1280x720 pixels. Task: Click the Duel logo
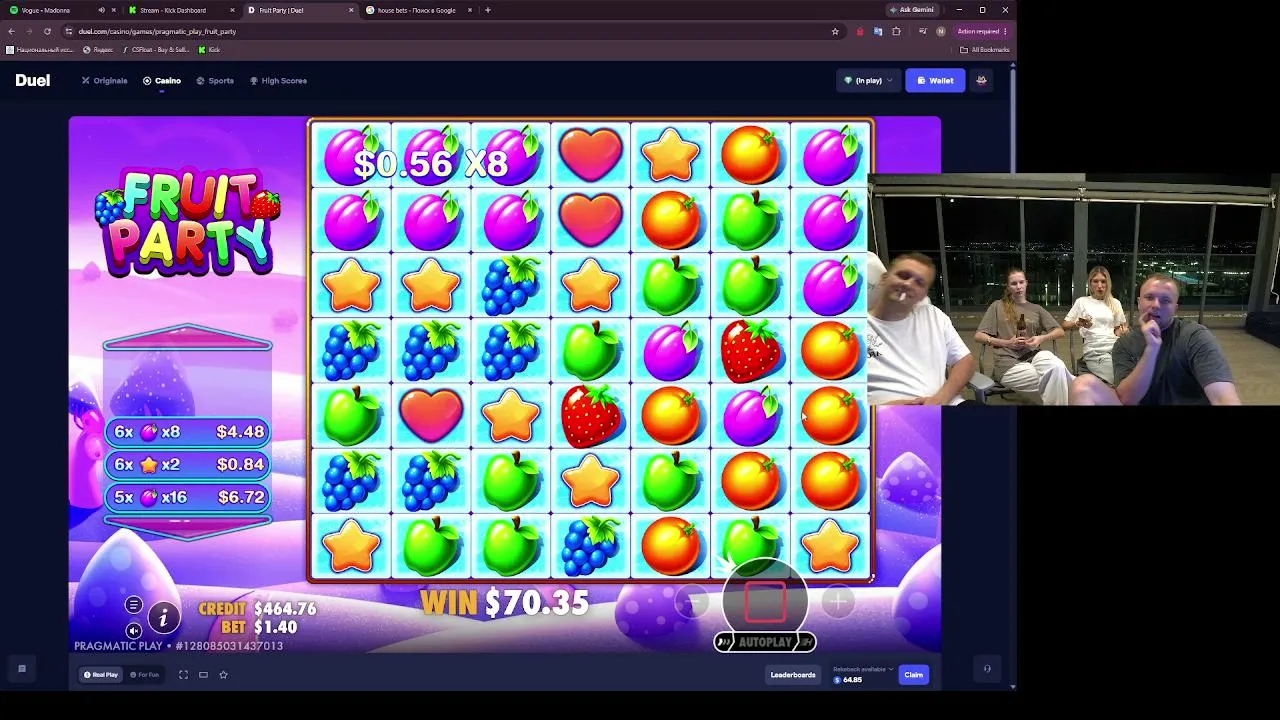coord(32,80)
